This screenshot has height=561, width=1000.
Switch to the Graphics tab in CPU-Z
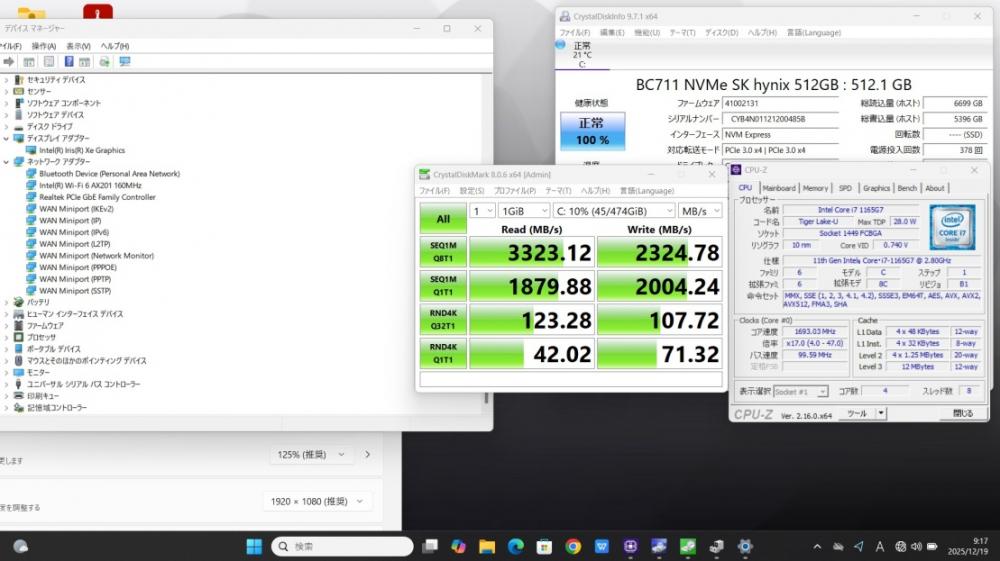coord(876,188)
